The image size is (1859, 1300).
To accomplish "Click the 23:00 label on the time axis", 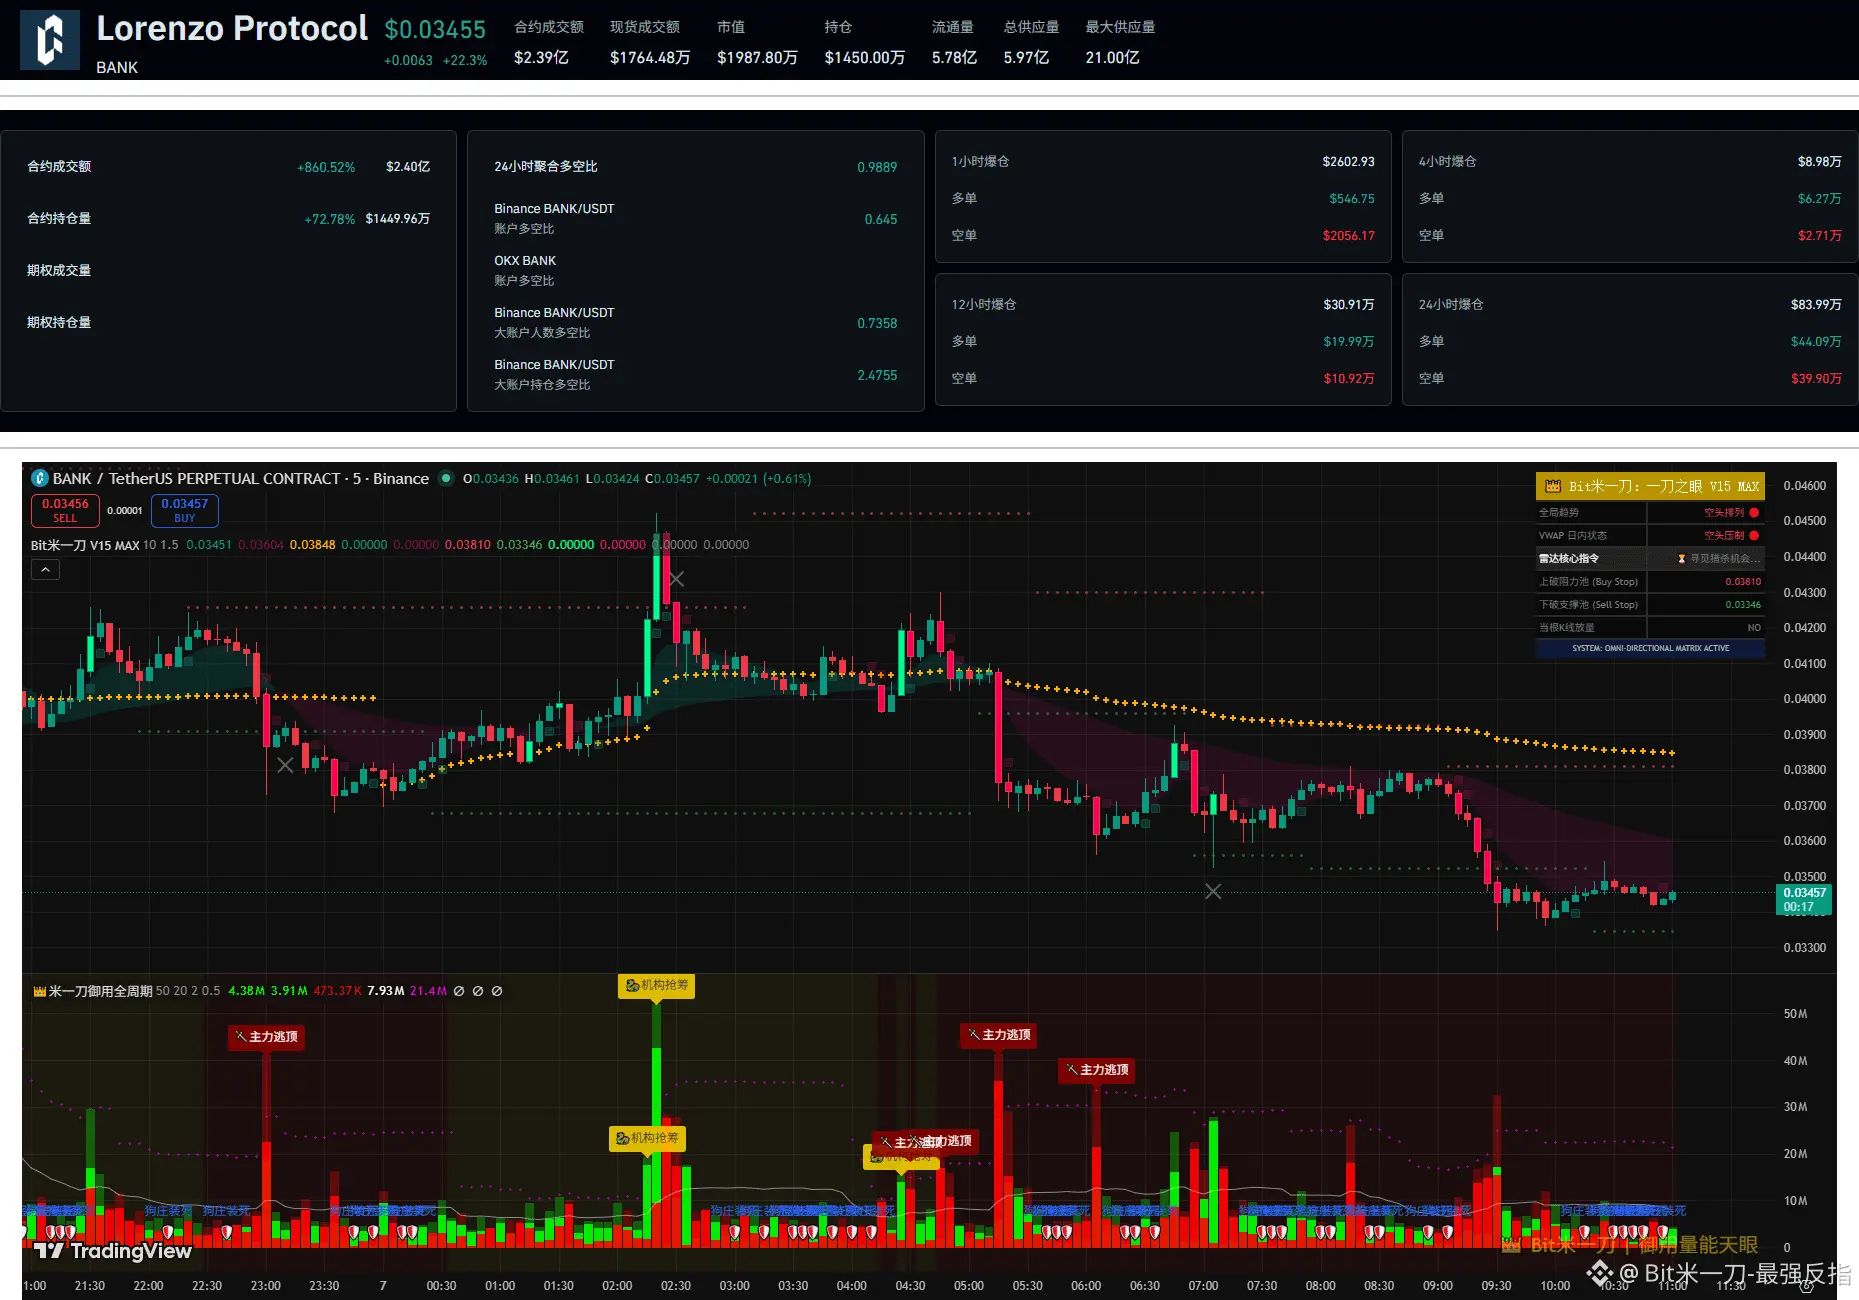I will pyautogui.click(x=266, y=1286).
